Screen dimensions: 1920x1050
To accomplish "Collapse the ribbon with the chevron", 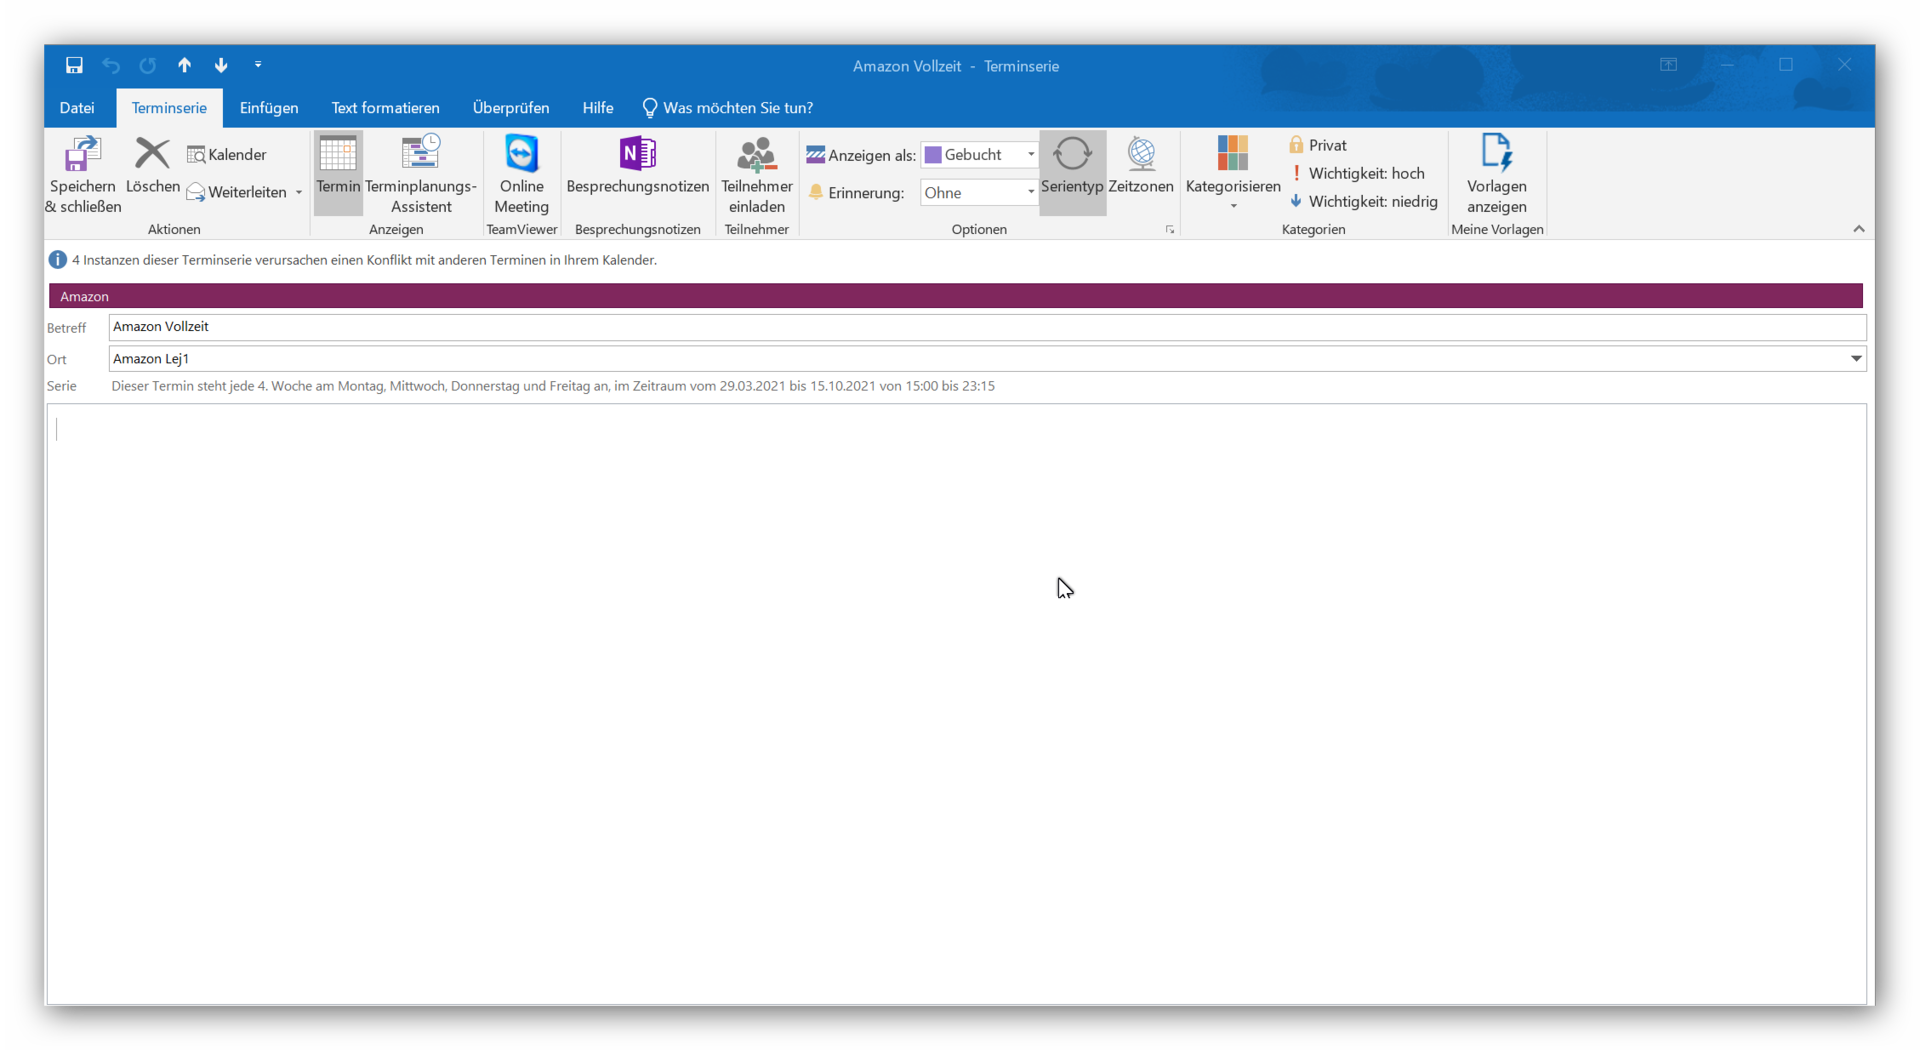I will pos(1859,229).
